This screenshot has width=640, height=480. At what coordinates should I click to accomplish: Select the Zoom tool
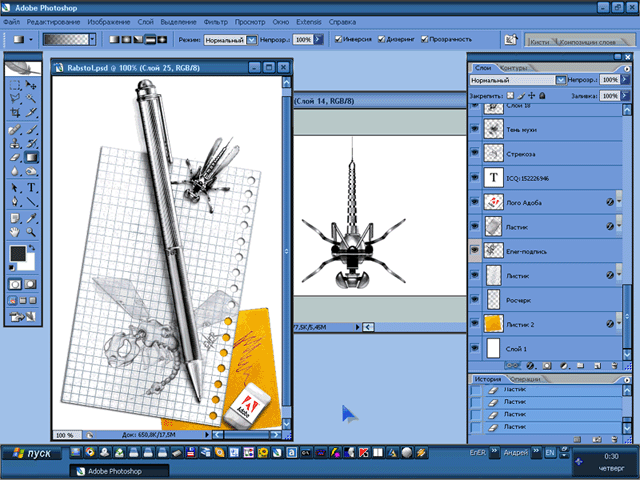click(31, 232)
